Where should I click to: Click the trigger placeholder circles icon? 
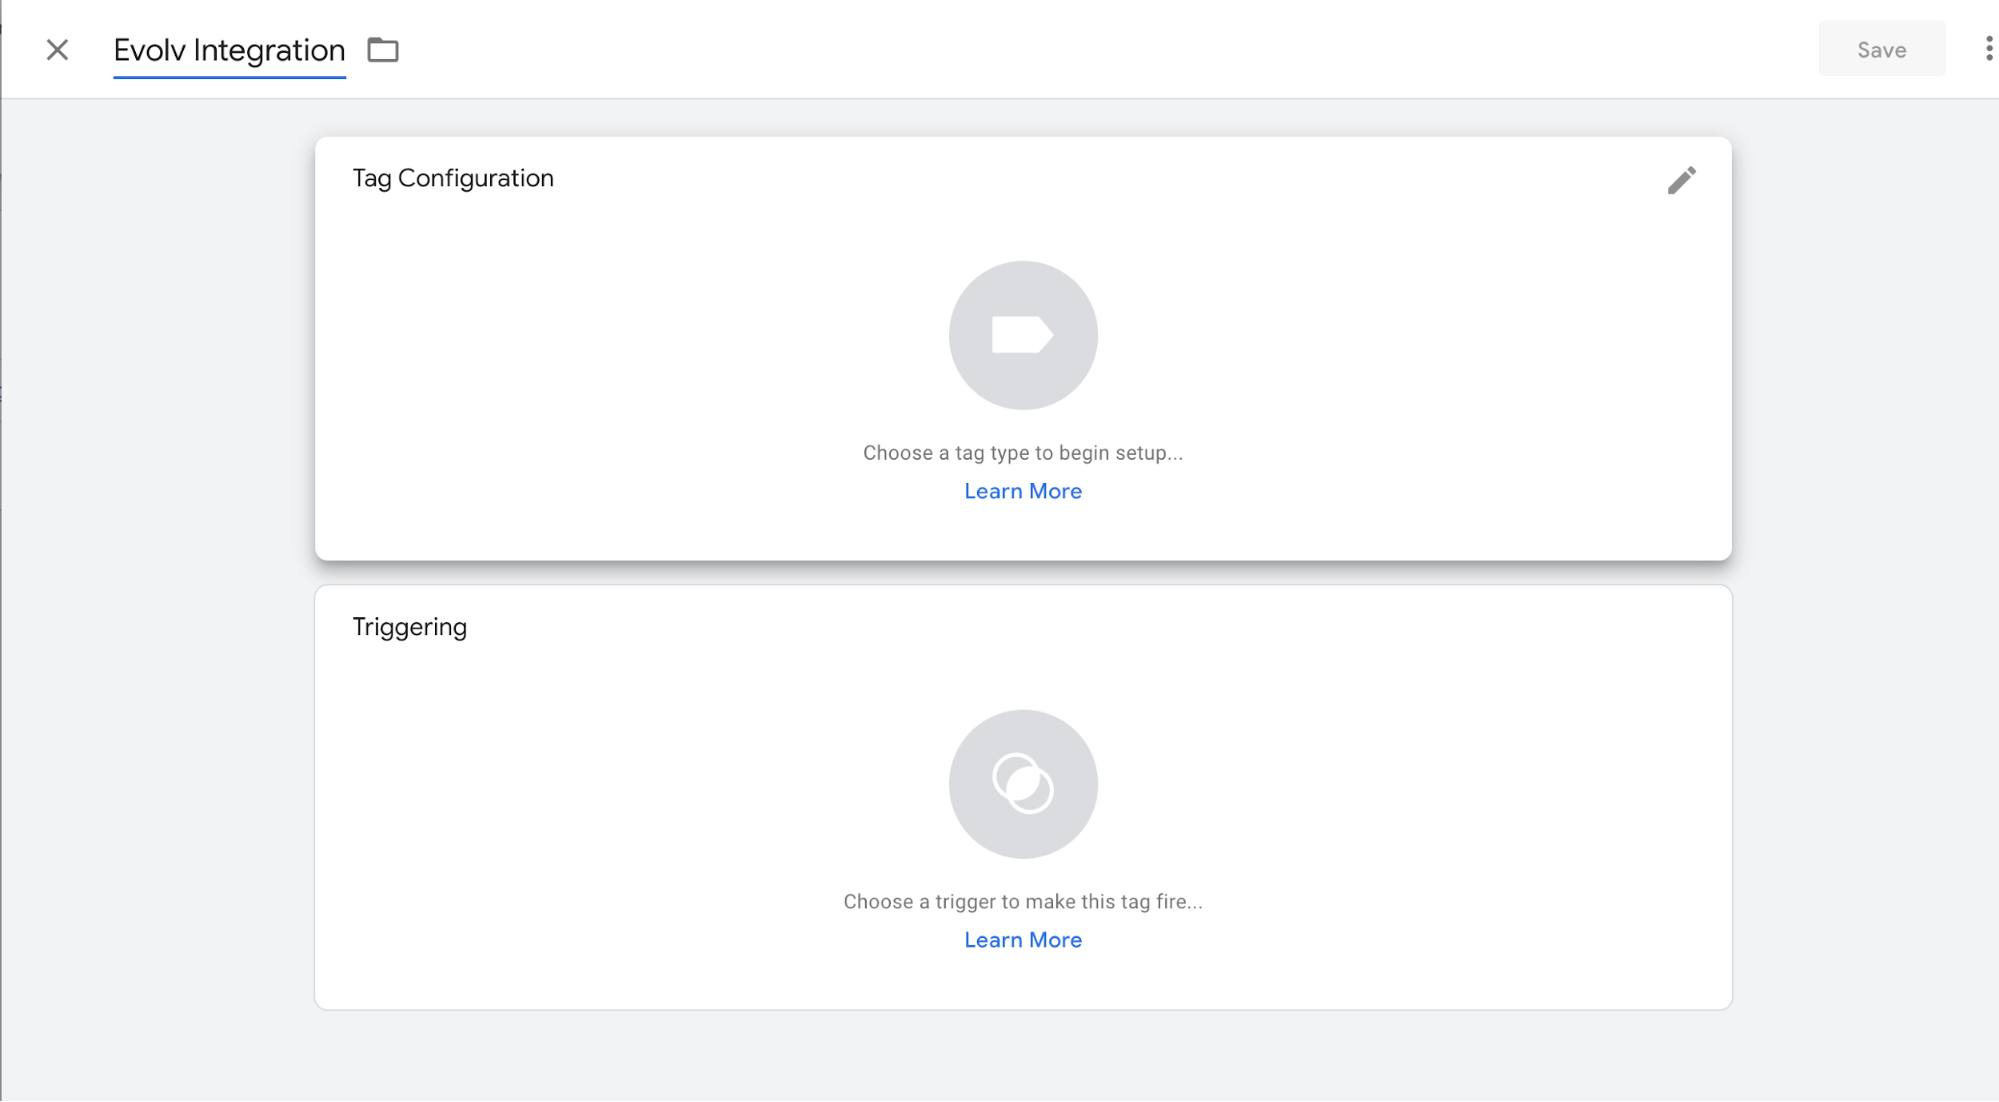click(x=1022, y=784)
